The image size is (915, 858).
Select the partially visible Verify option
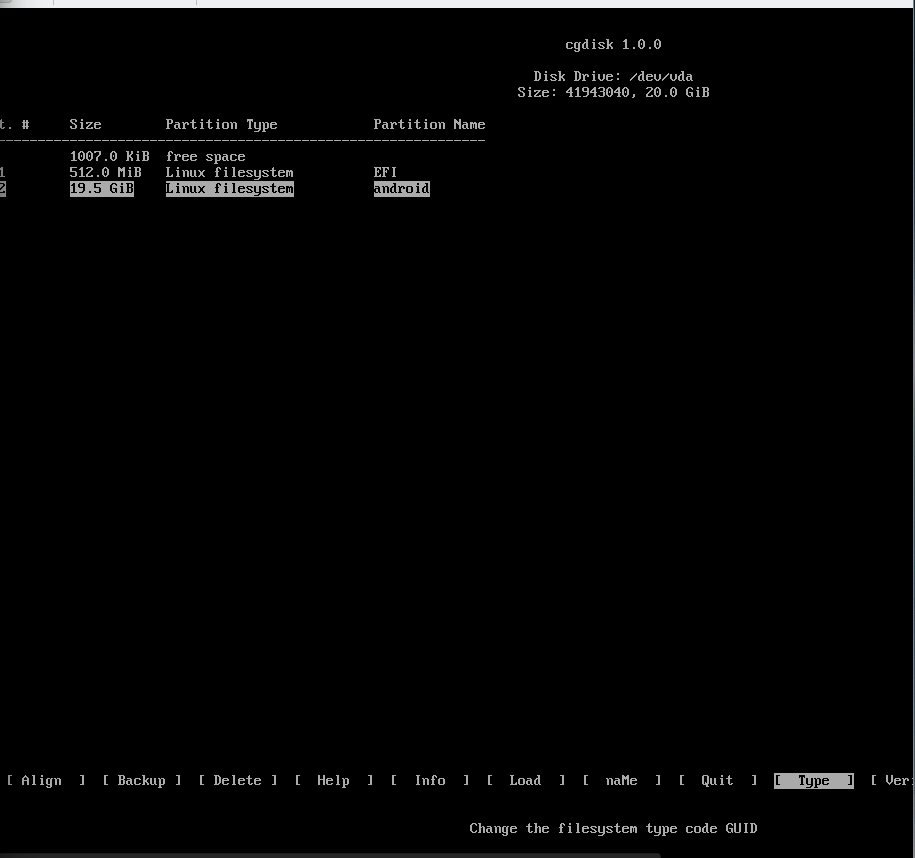(x=893, y=781)
